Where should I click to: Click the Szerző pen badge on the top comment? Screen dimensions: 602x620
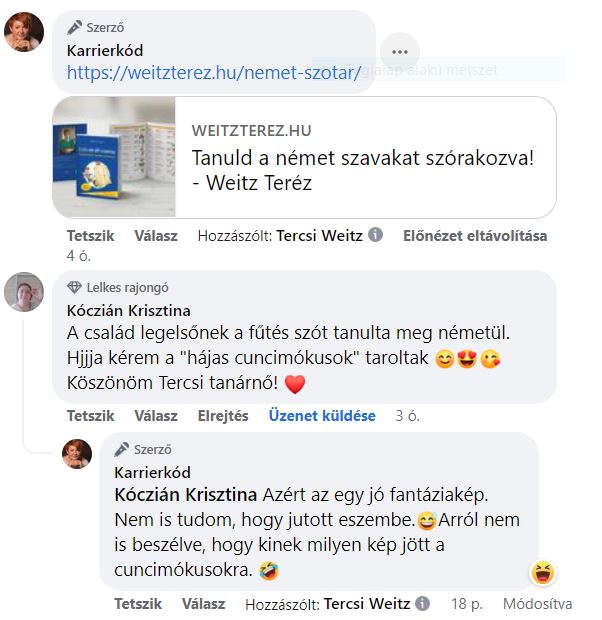pyautogui.click(x=74, y=27)
